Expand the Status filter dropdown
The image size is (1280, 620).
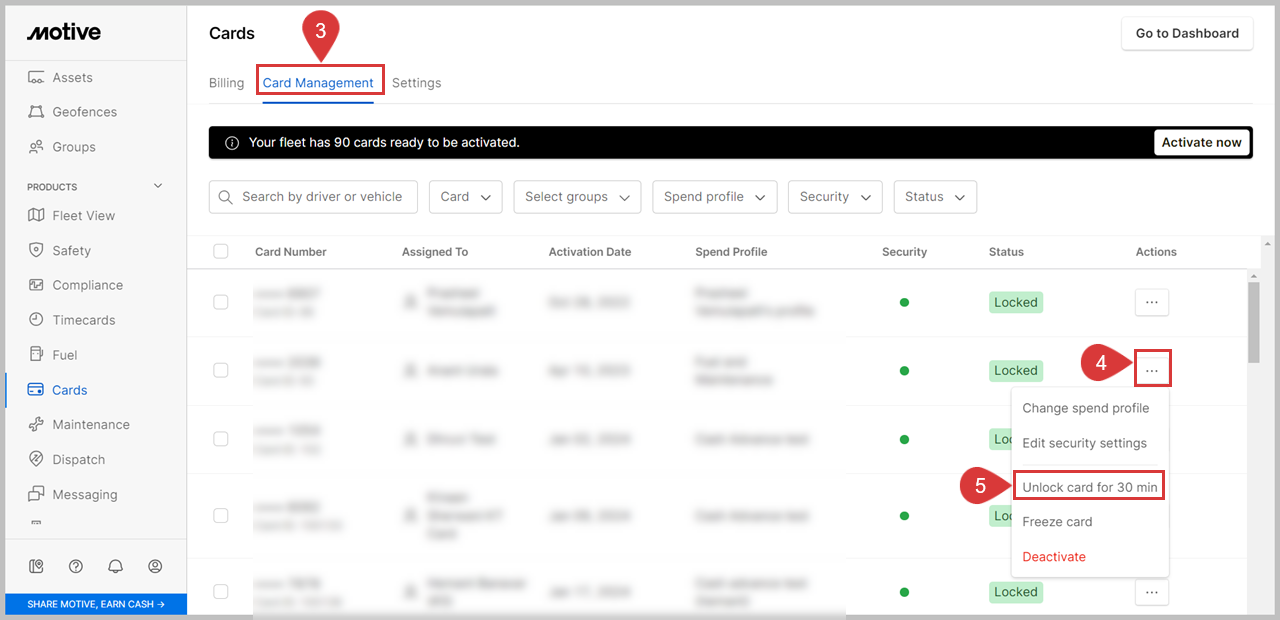point(934,197)
